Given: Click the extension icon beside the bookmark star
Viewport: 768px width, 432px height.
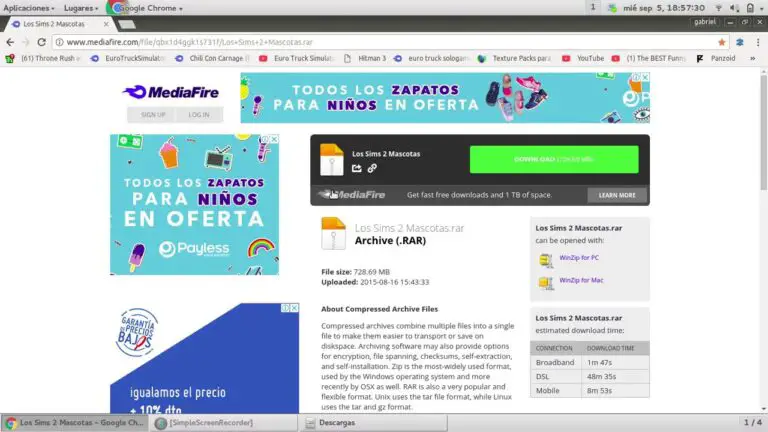Looking at the screenshot, I should coord(740,42).
